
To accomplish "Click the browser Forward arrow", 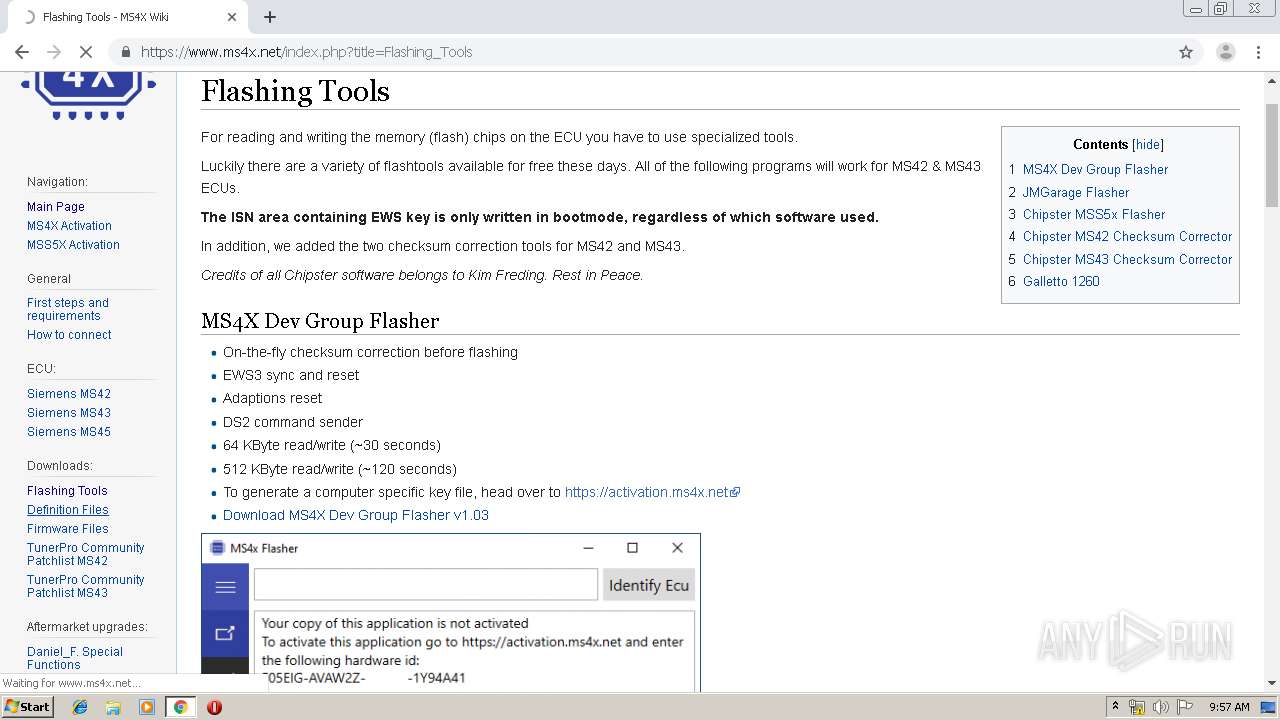I will click(x=54, y=52).
